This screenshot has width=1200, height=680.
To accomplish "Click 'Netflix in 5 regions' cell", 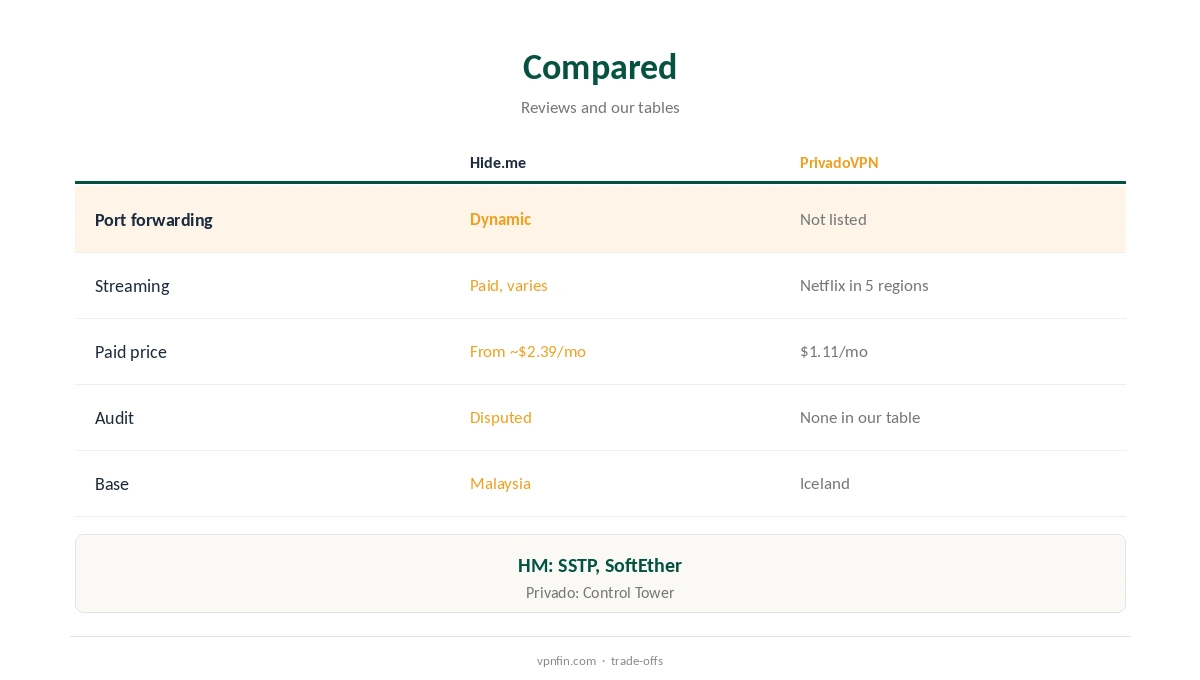I will click(x=864, y=285).
